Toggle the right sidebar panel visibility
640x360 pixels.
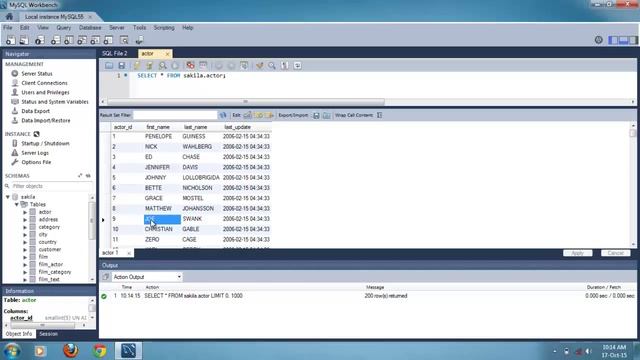tap(633, 40)
